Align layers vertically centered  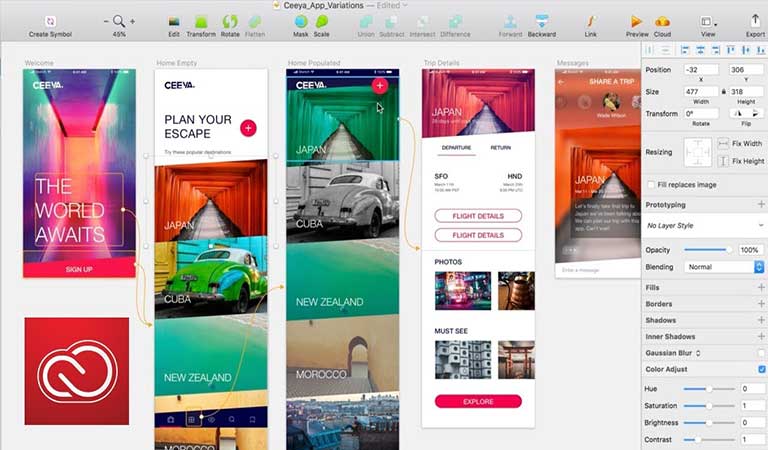pos(746,50)
